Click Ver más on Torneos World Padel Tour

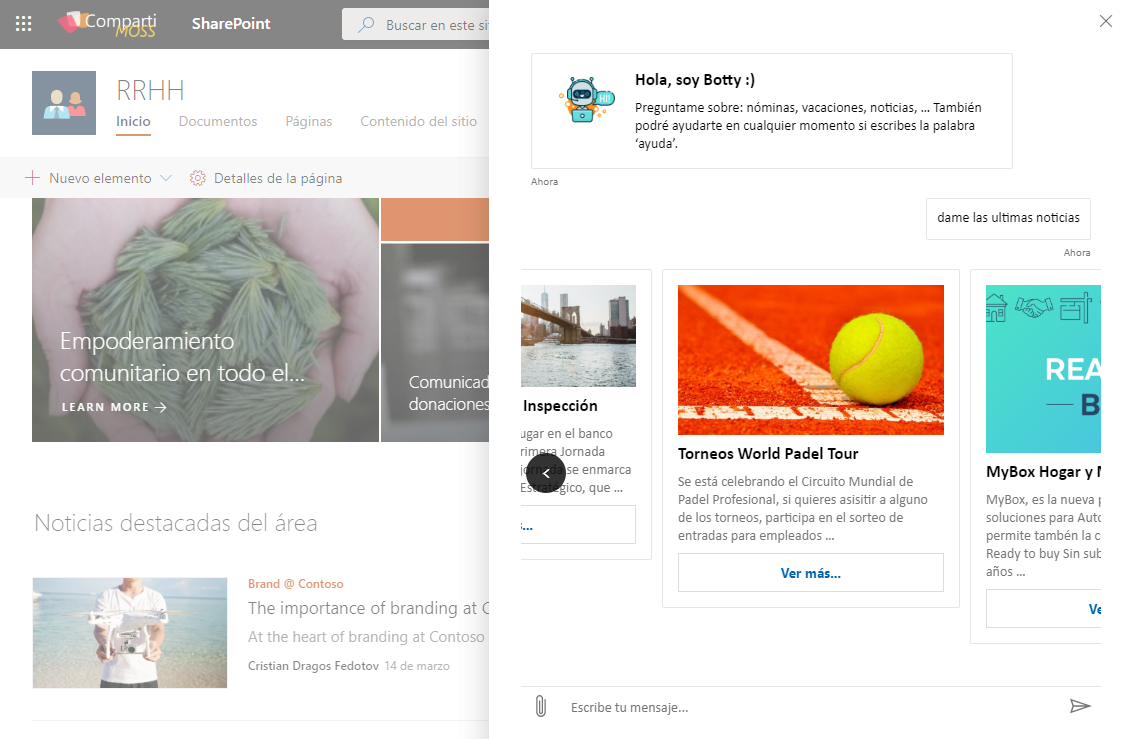810,573
